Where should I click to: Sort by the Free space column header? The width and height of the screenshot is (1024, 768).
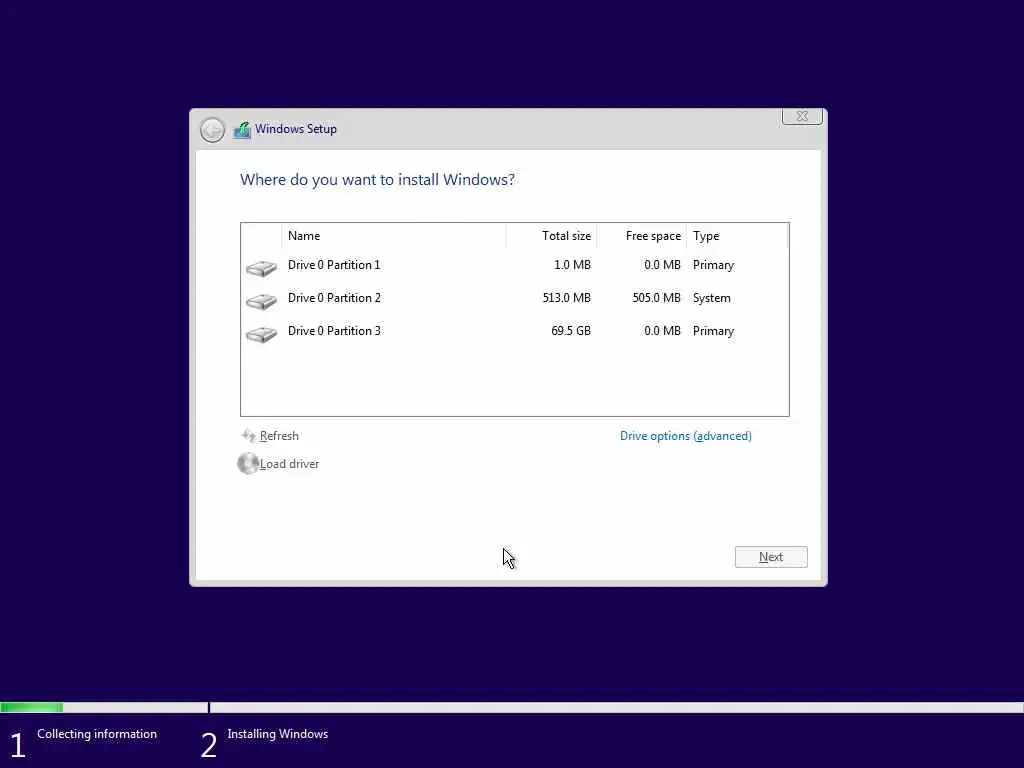point(641,236)
